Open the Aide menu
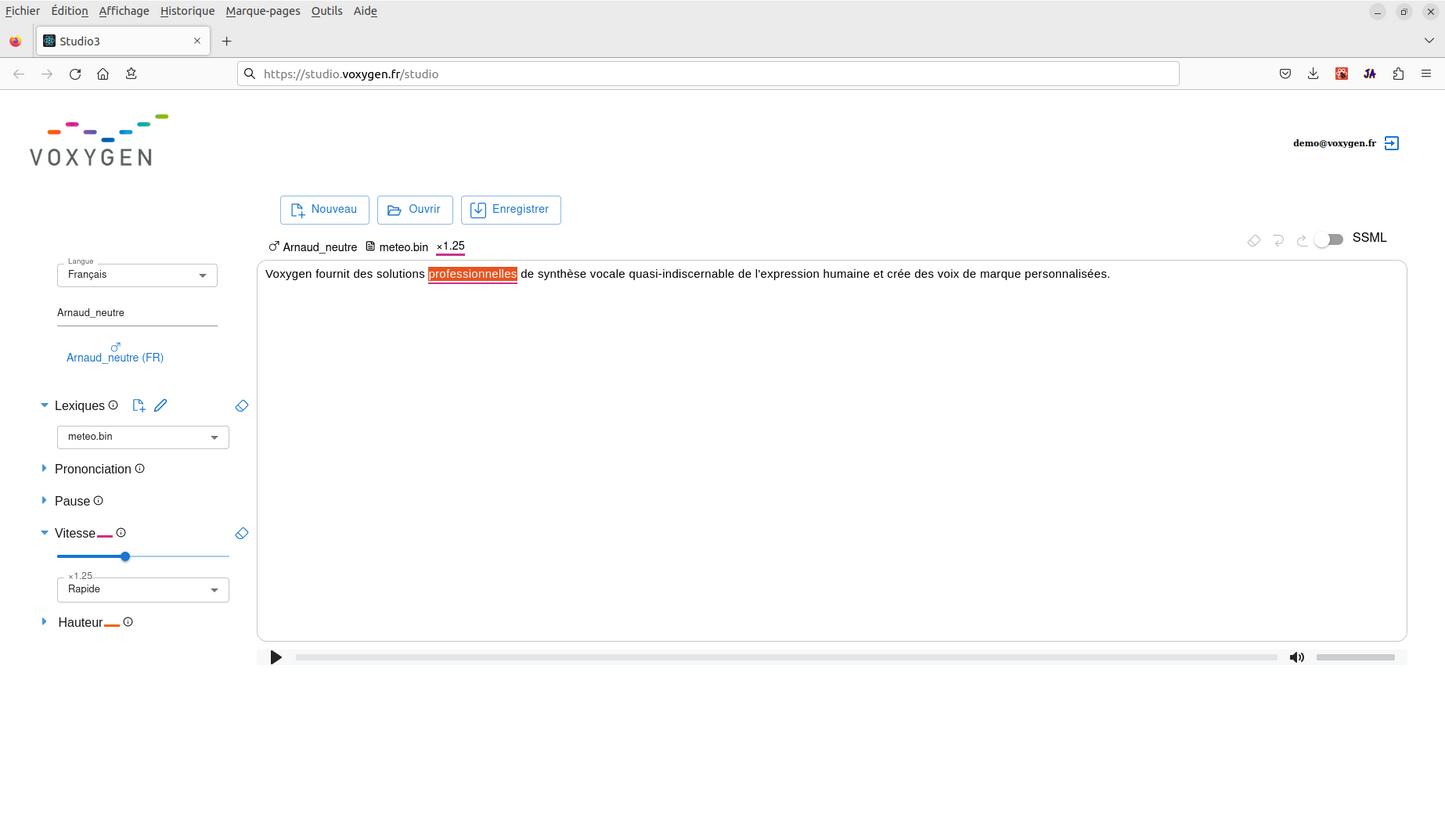The height and width of the screenshot is (824, 1445). (x=365, y=11)
